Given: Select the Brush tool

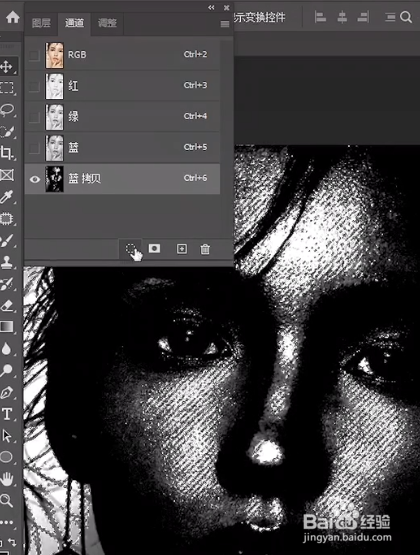Looking at the screenshot, I should point(6,241).
